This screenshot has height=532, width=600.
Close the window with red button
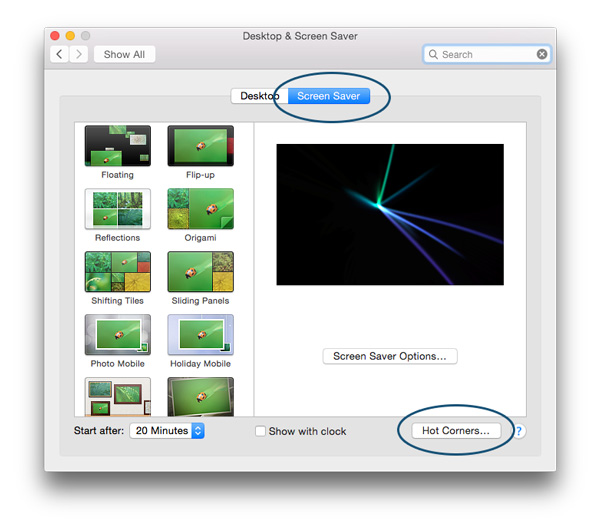click(55, 36)
